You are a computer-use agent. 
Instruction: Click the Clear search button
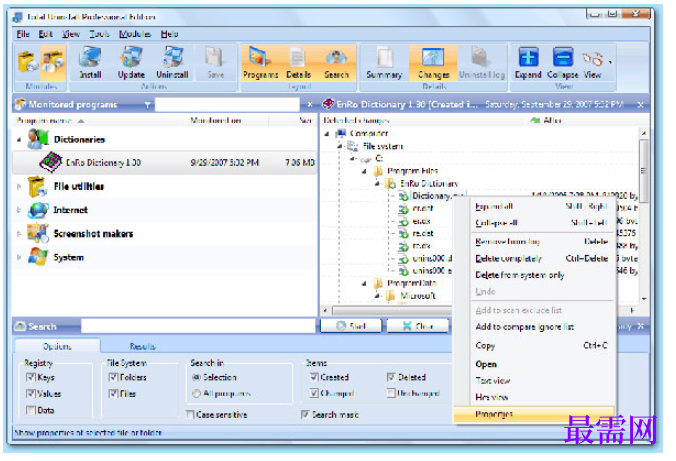pyautogui.click(x=417, y=326)
